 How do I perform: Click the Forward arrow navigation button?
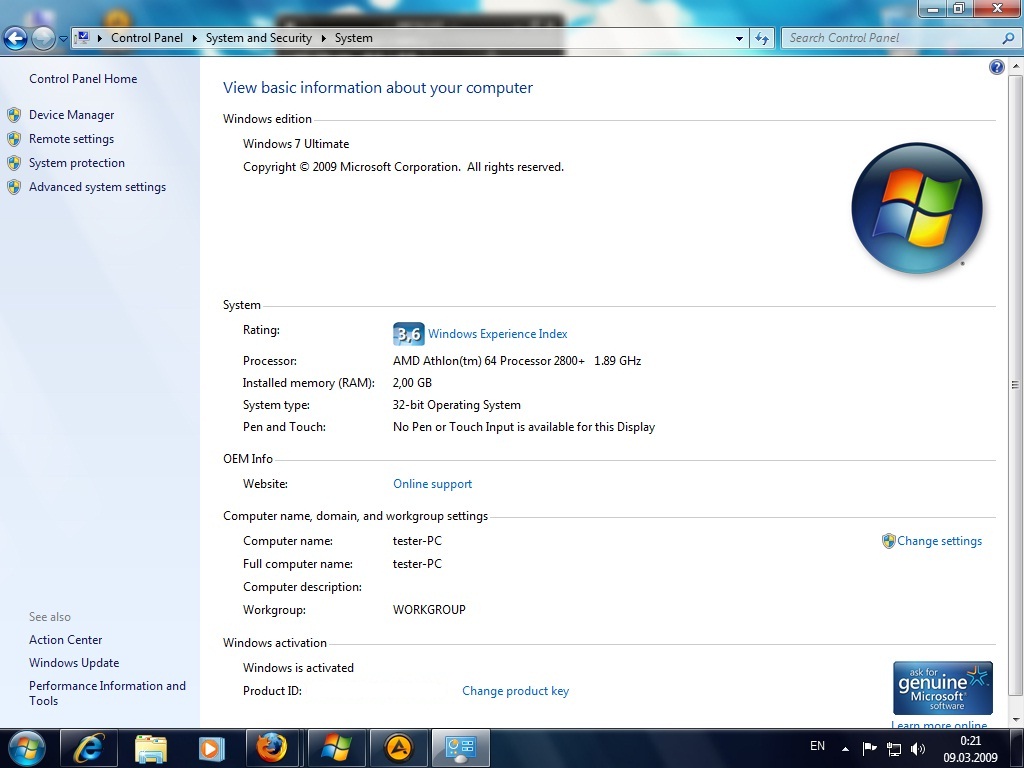point(43,39)
